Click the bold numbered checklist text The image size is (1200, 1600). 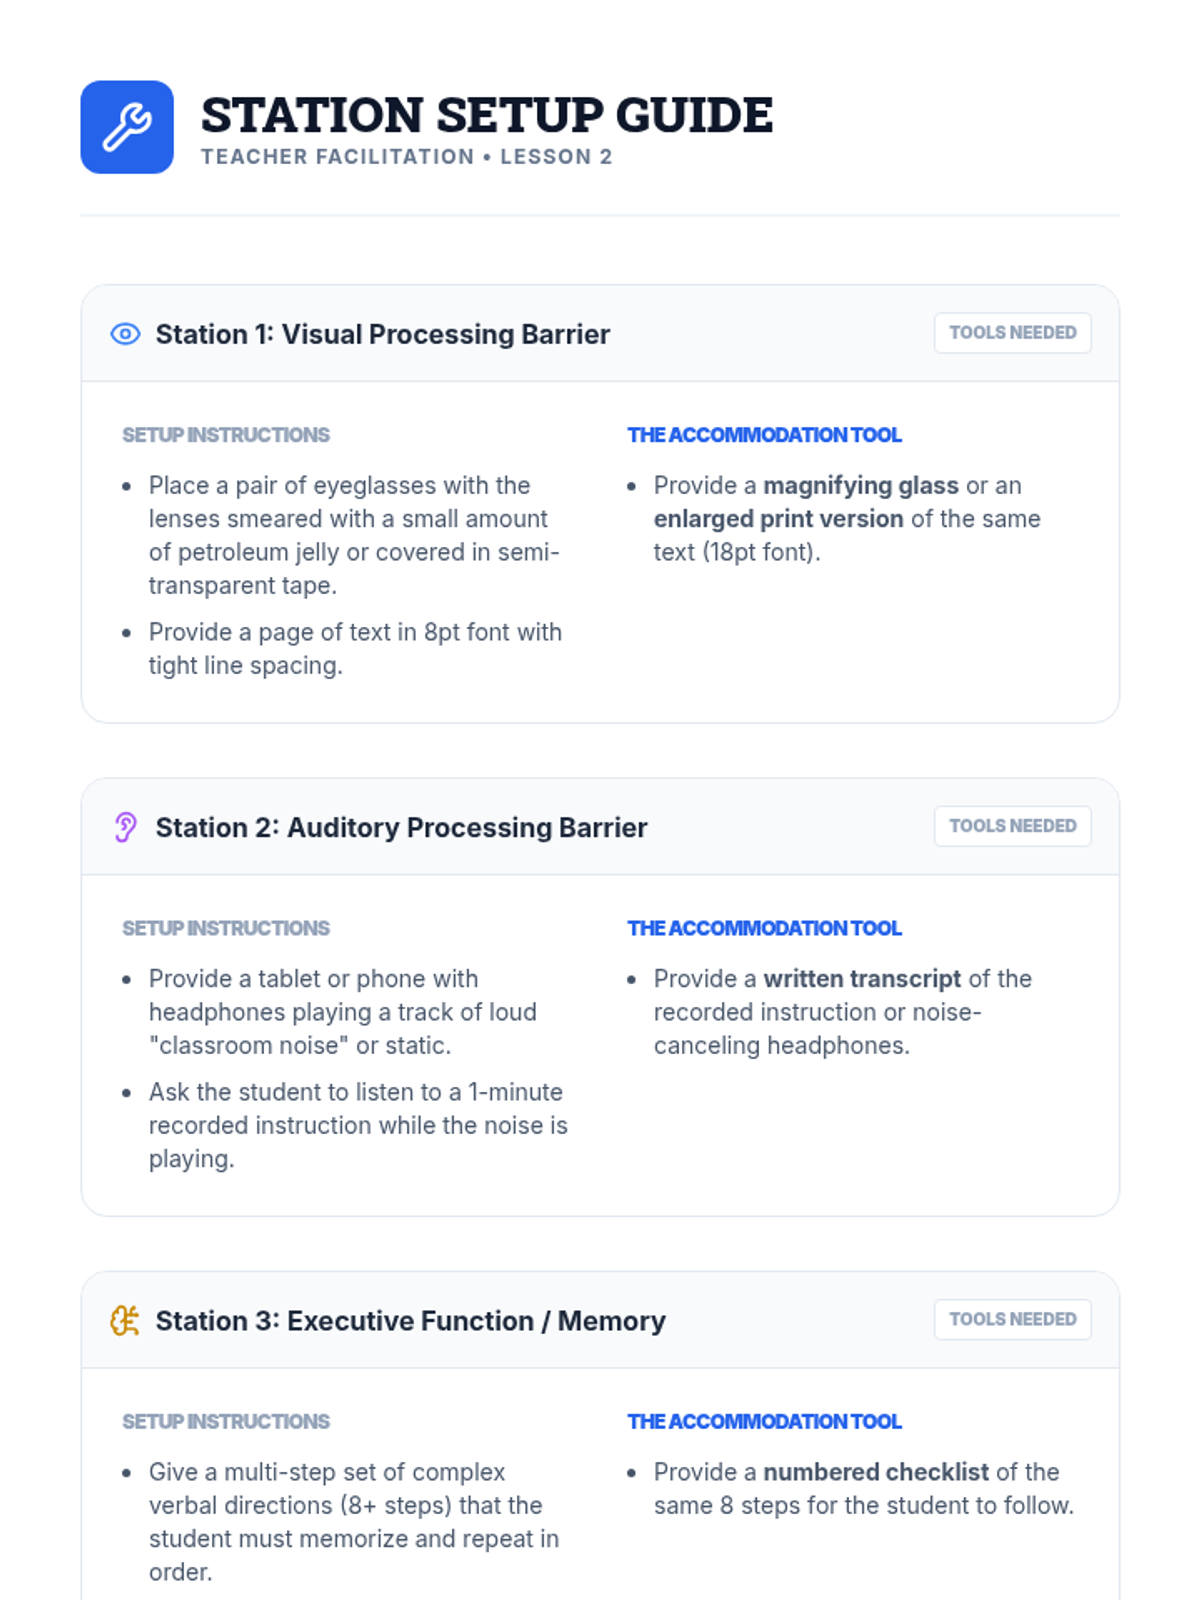click(x=876, y=1472)
